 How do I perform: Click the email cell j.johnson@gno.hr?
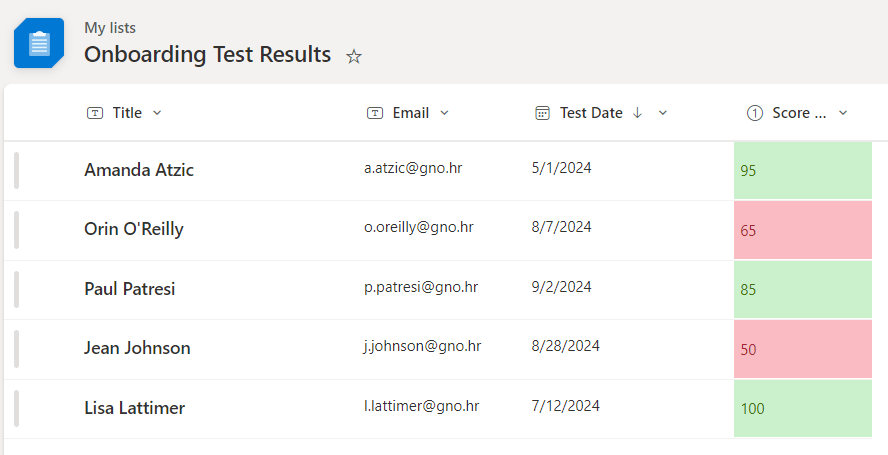(422, 346)
